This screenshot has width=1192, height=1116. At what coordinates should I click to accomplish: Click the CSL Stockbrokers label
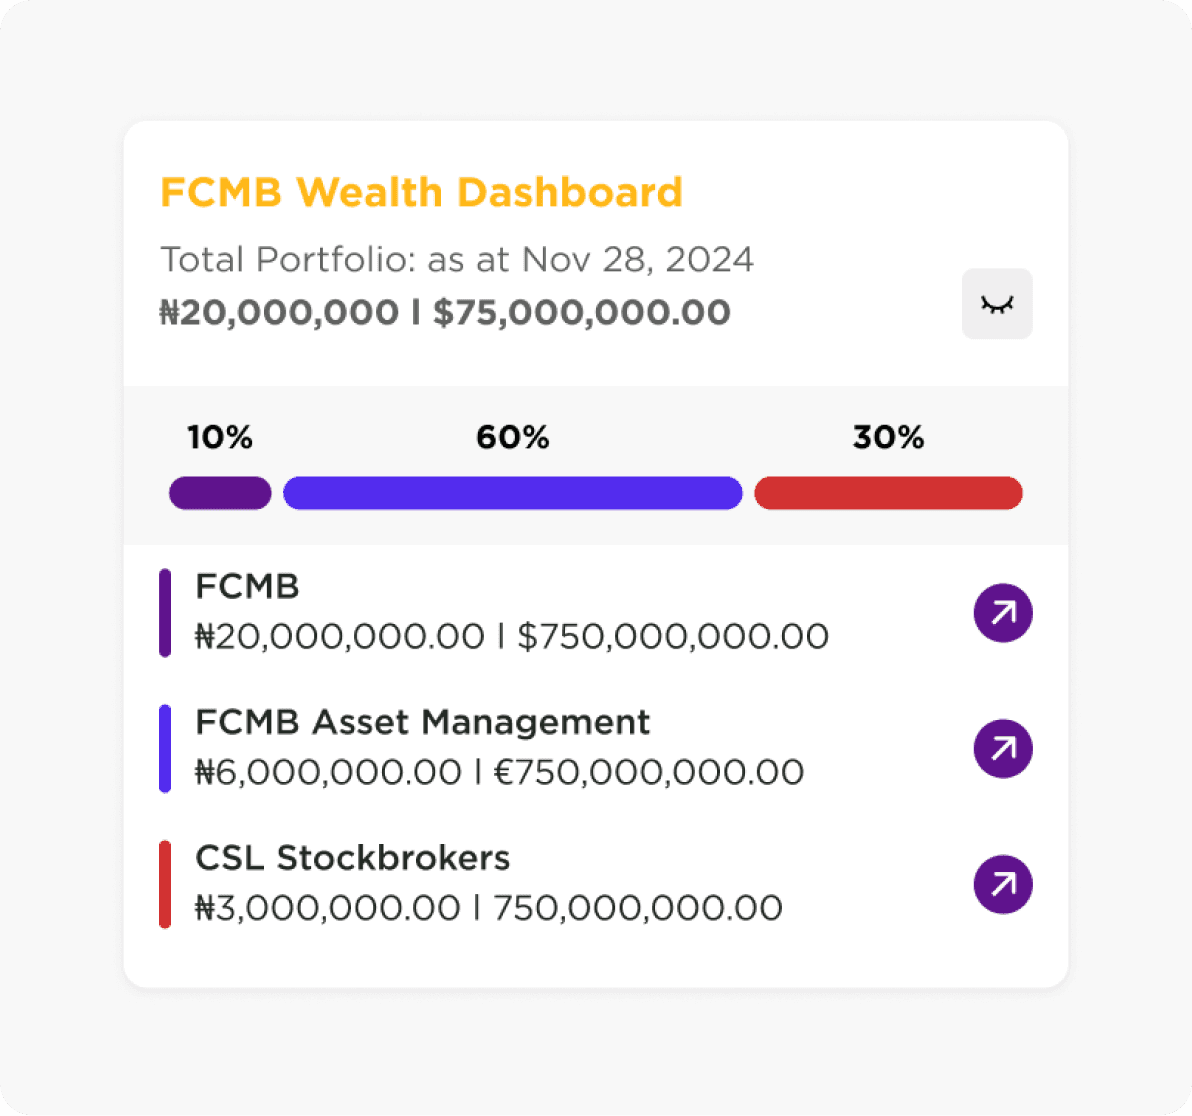click(x=353, y=858)
